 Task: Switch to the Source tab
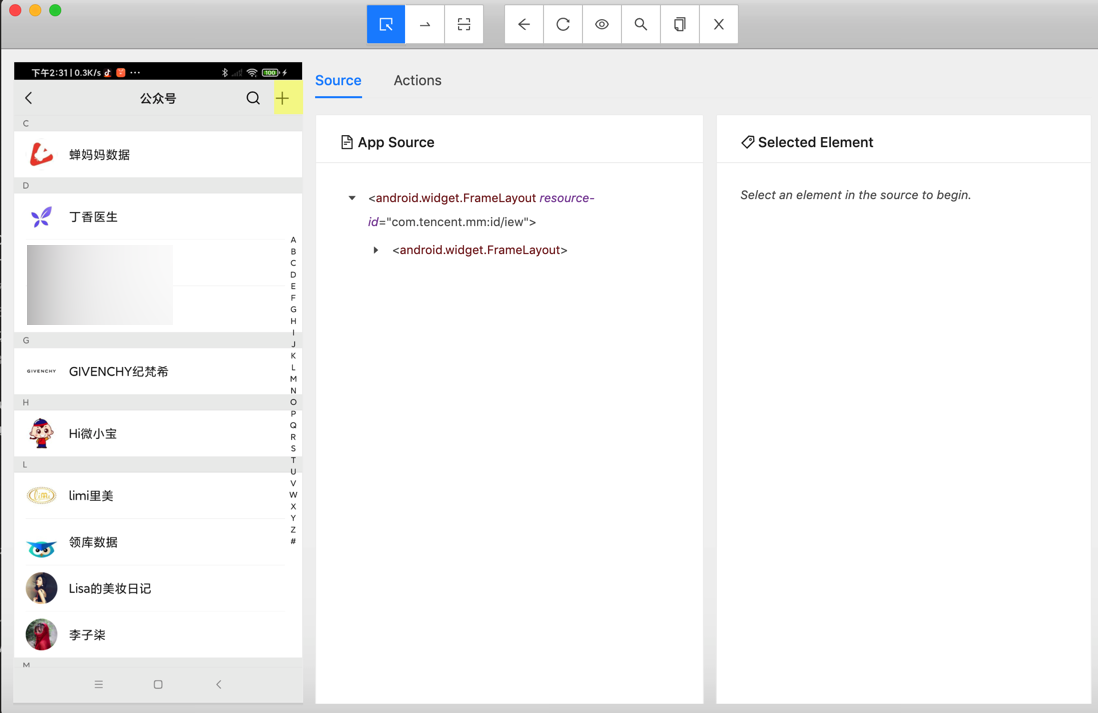click(338, 81)
